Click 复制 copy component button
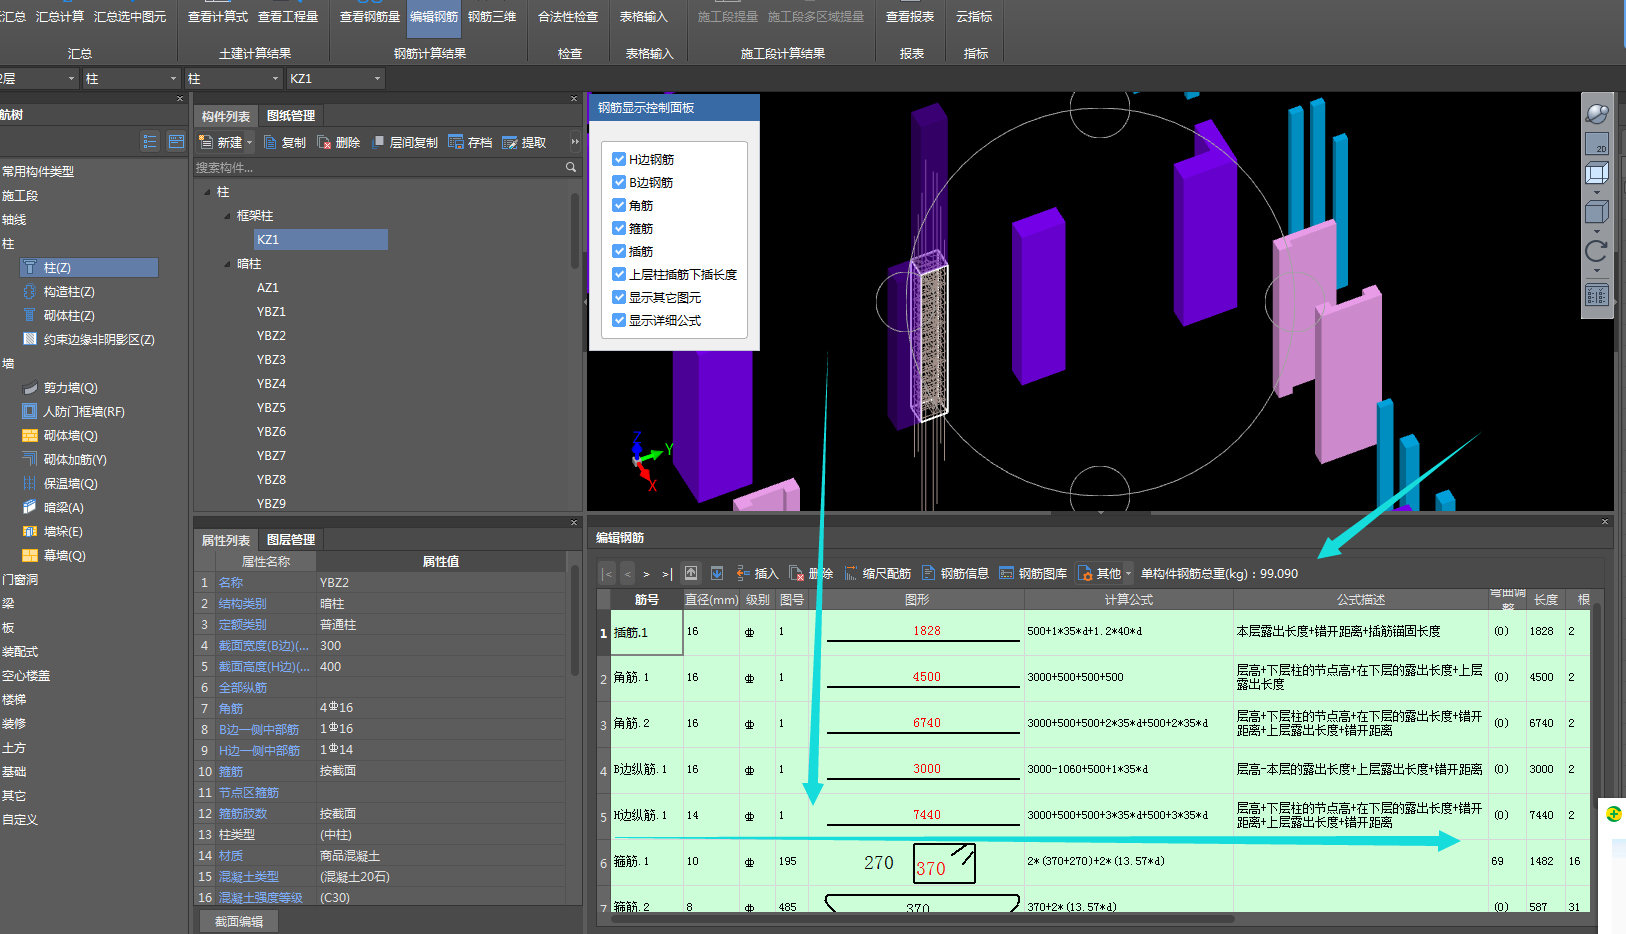Image resolution: width=1626 pixels, height=934 pixels. (x=285, y=142)
